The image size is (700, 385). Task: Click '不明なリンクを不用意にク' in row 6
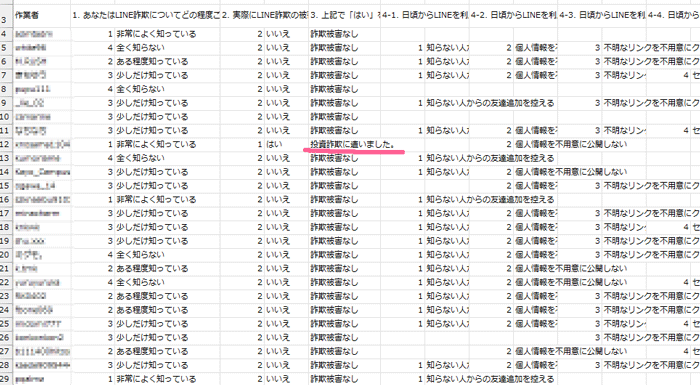point(651,62)
